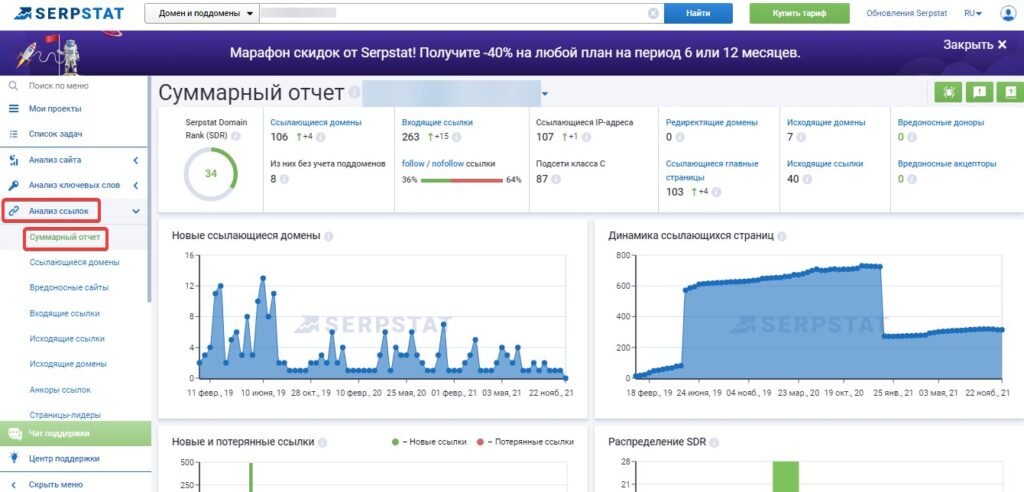Click the Исходящие ссылки metric link

tap(825, 164)
